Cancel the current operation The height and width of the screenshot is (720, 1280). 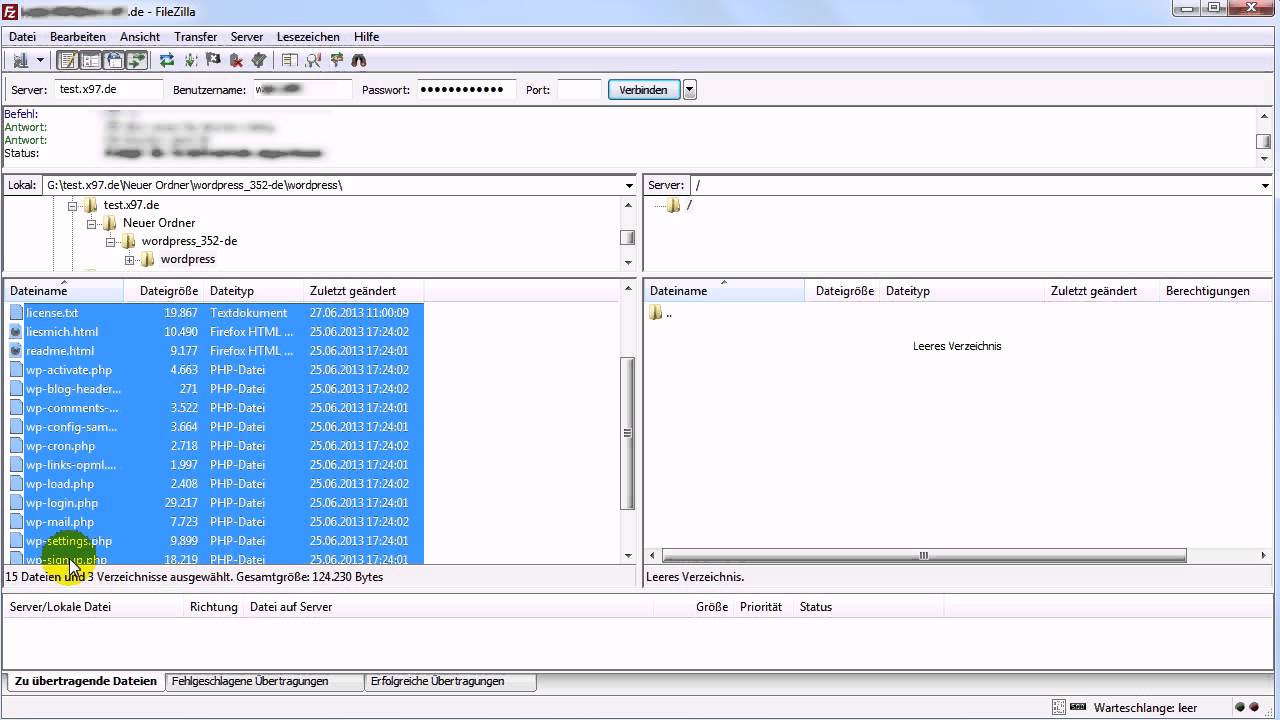213,60
